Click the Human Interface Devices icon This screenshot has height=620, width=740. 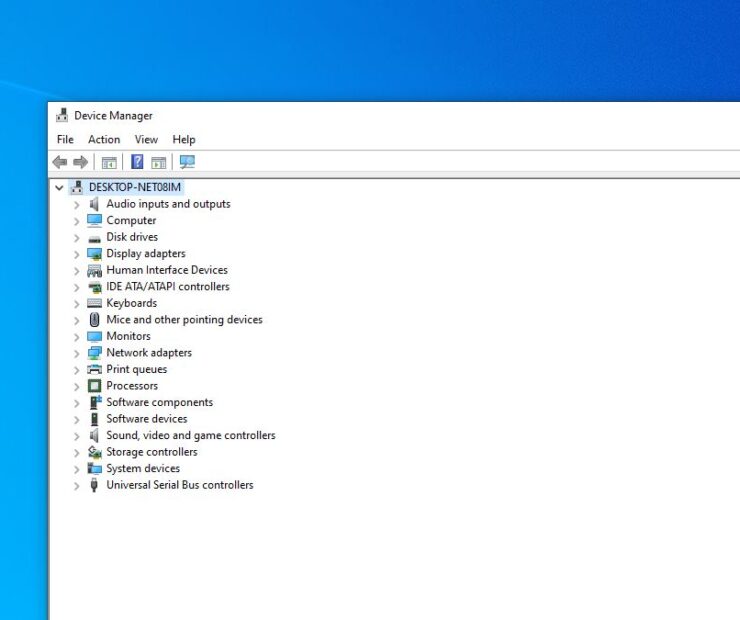coord(94,270)
